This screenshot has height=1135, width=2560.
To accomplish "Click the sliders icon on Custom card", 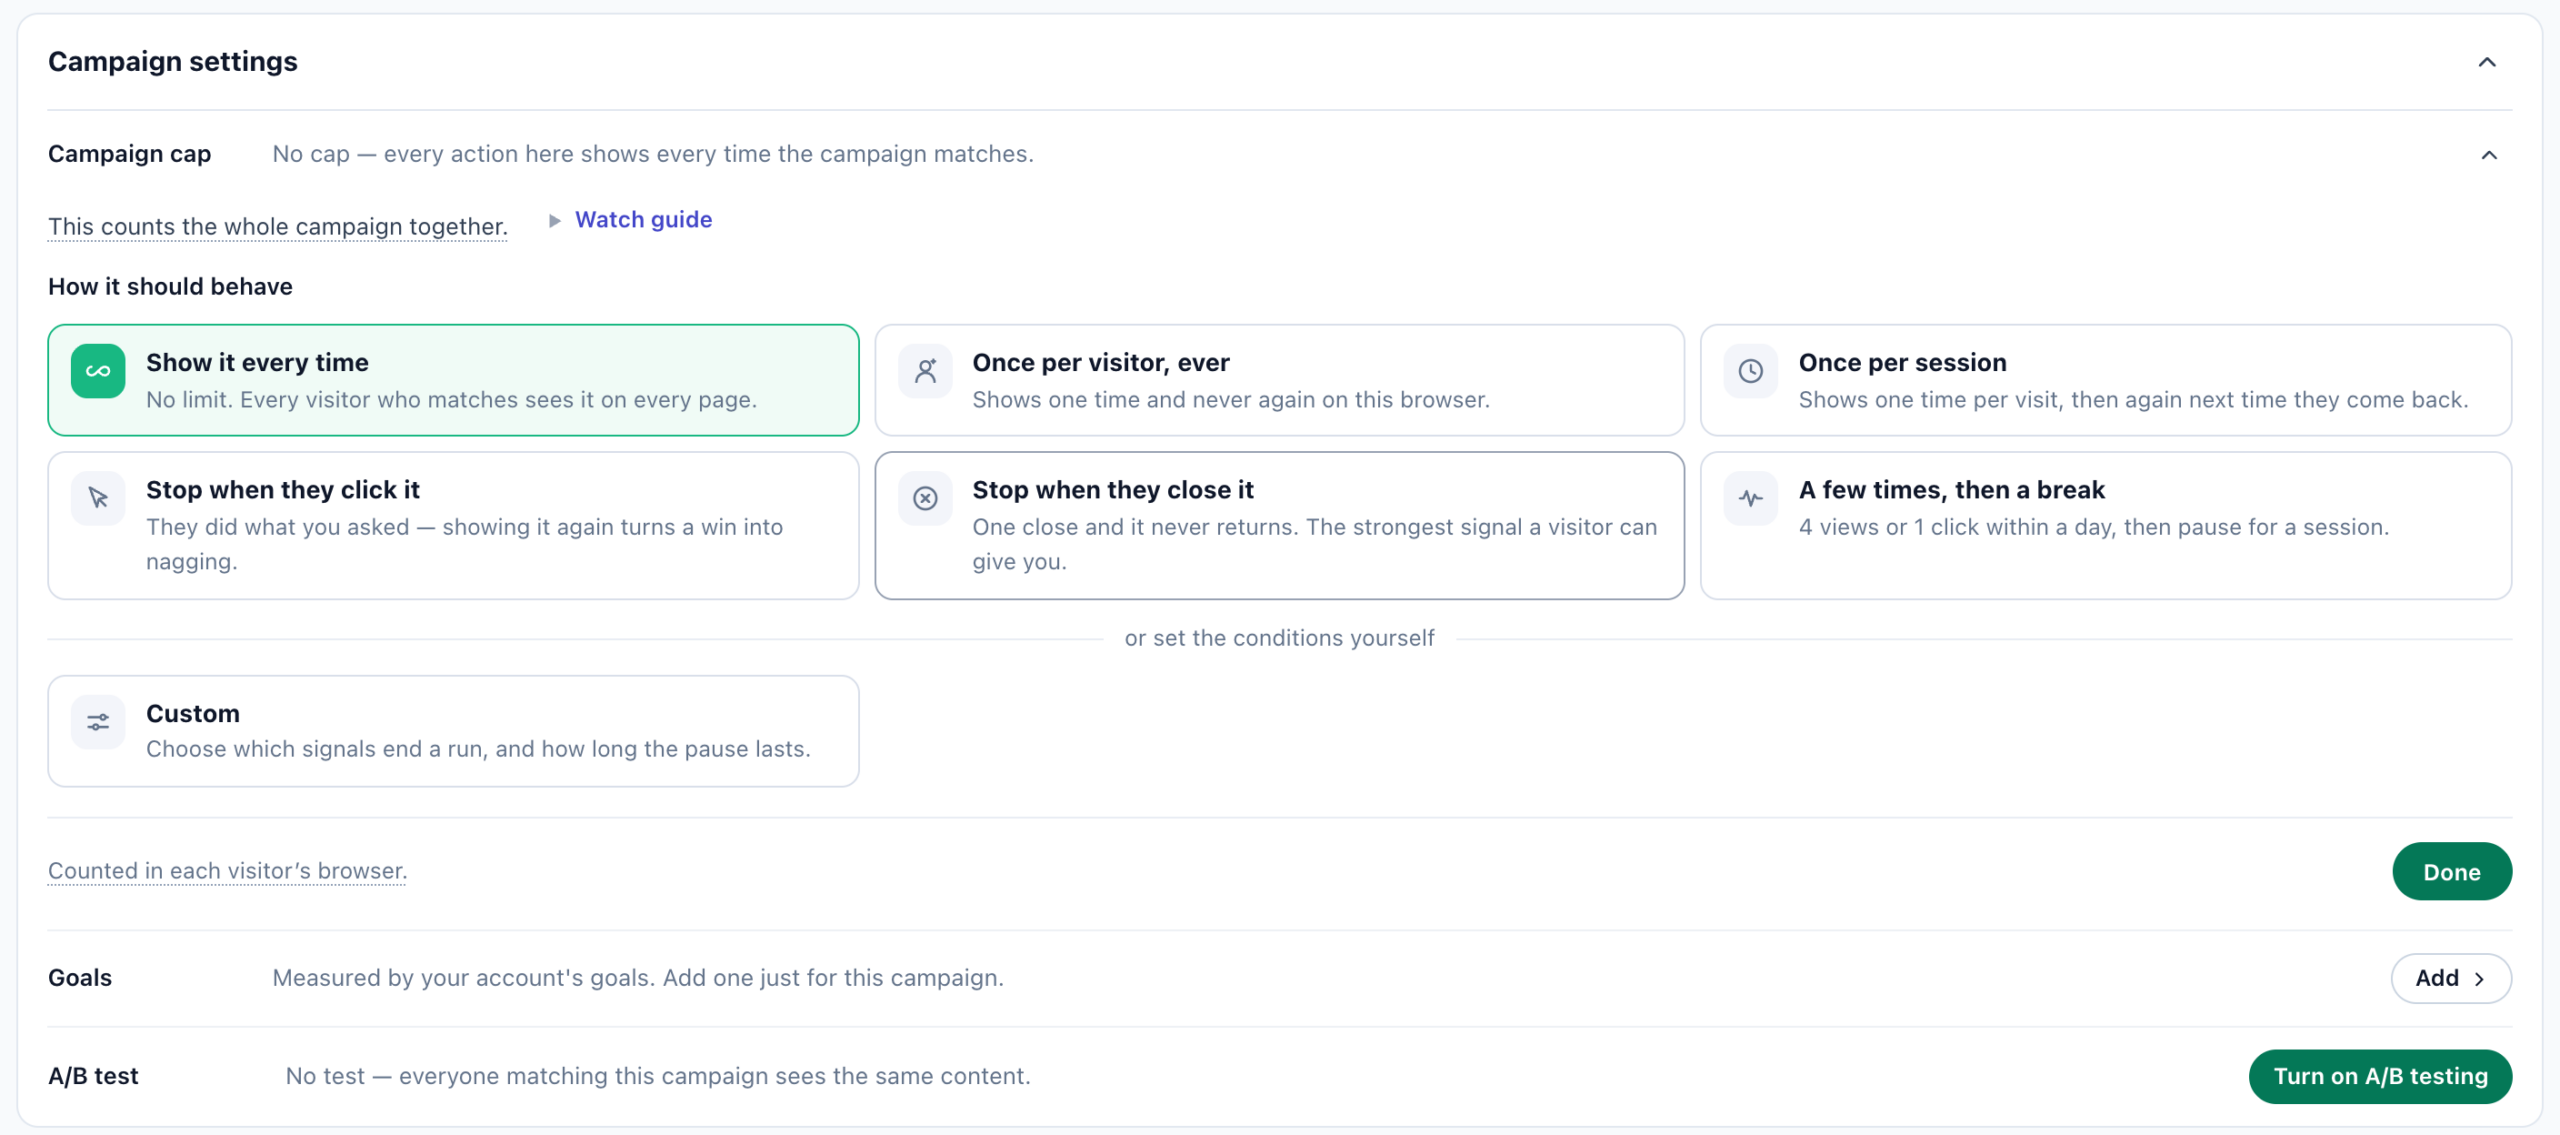I will pos(98,722).
